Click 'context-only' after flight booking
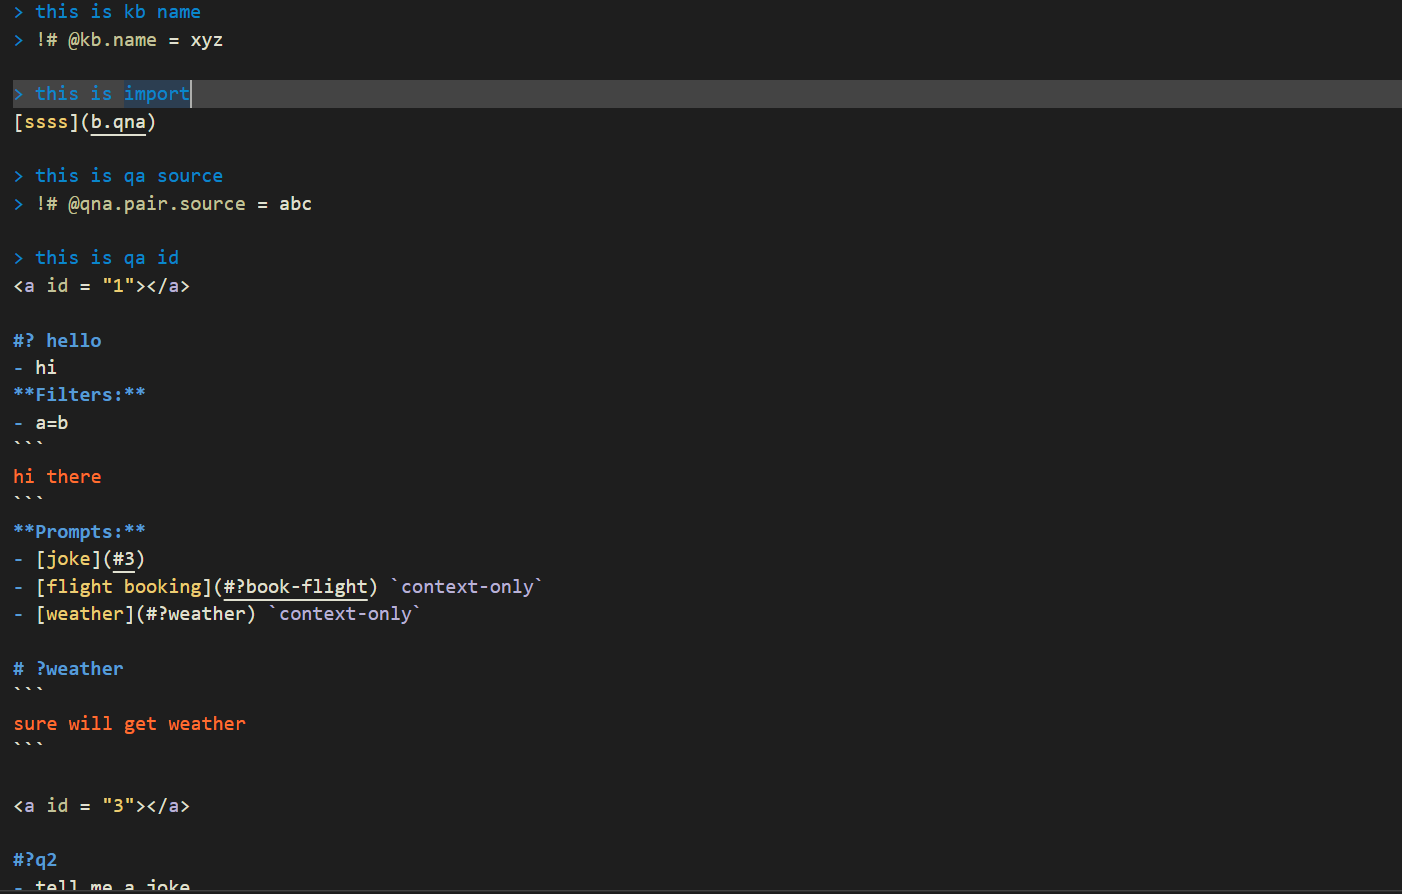The height and width of the screenshot is (894, 1402). (467, 587)
